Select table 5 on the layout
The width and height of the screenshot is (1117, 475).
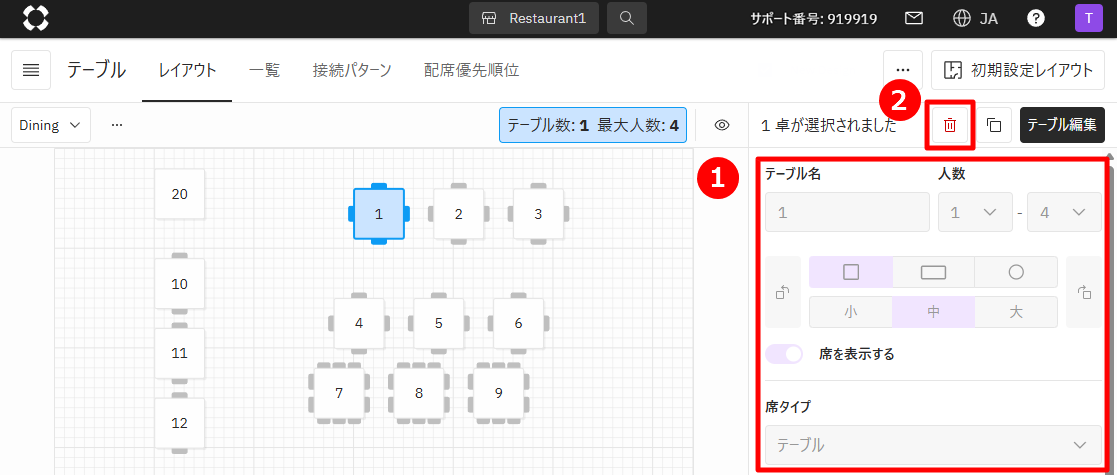point(438,323)
